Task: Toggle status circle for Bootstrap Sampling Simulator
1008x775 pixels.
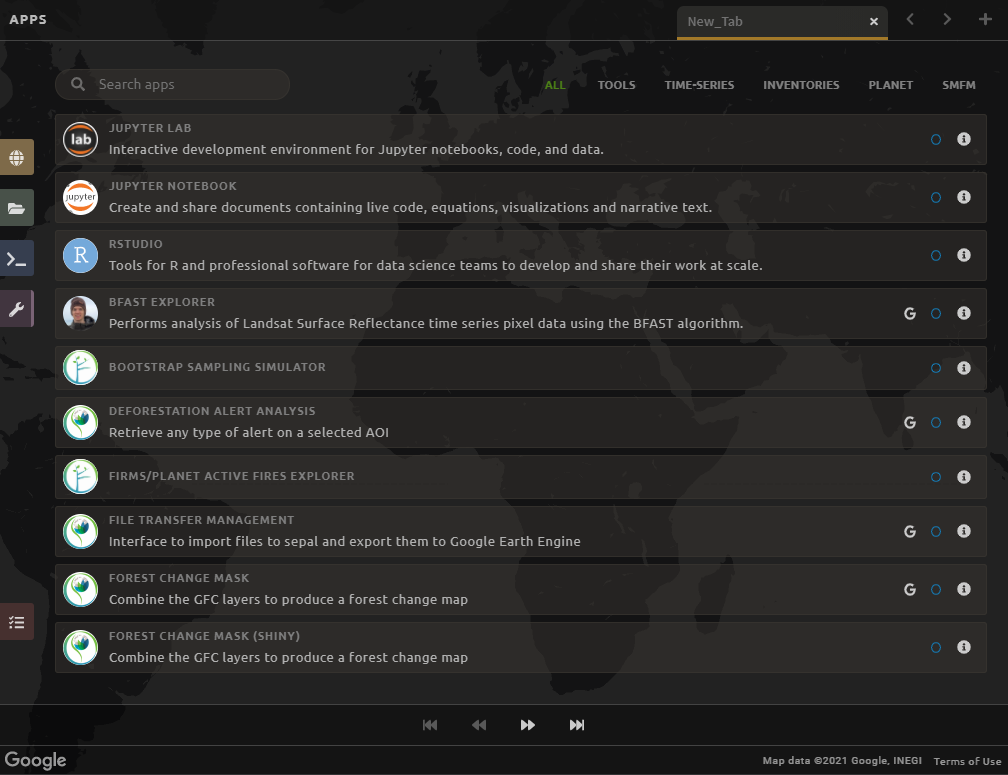Action: (x=936, y=368)
